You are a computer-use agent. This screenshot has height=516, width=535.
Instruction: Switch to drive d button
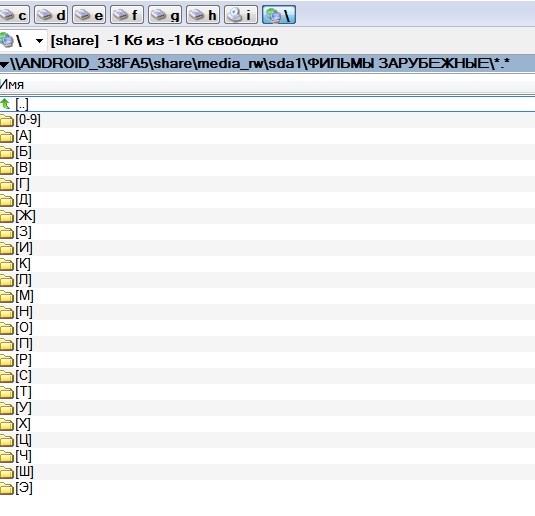coord(51,15)
